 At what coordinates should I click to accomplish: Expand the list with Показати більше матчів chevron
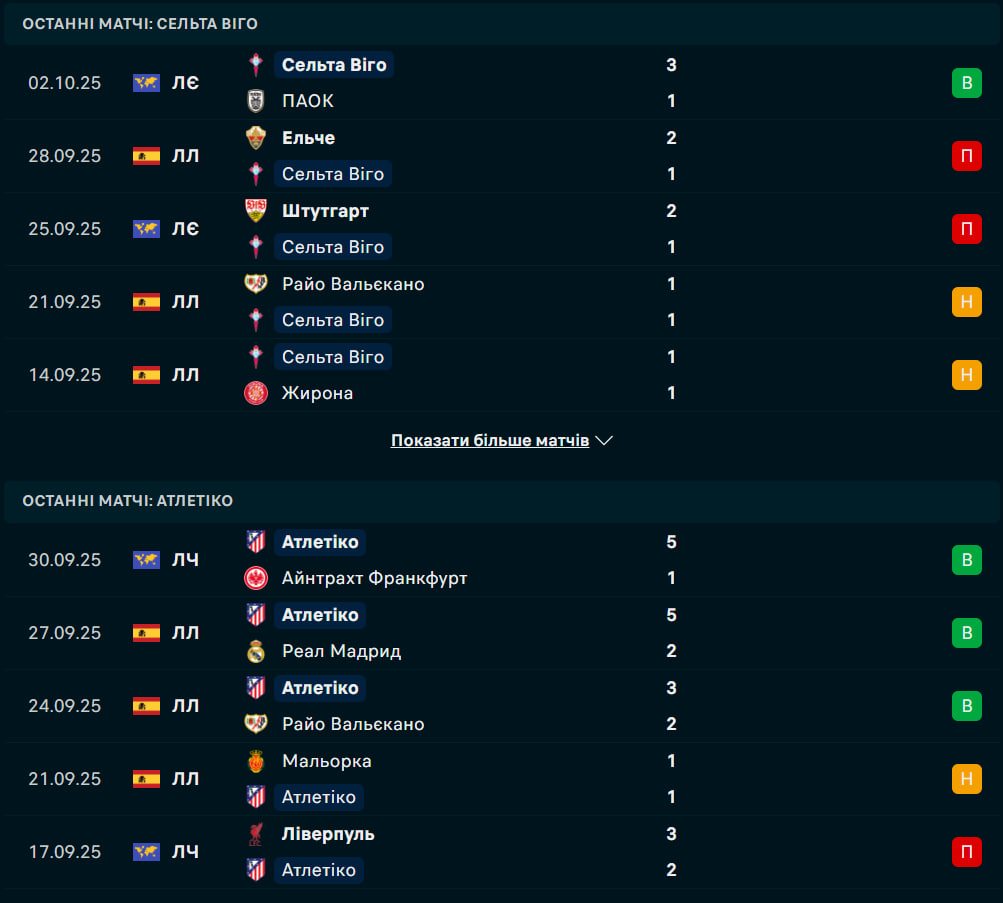click(604, 441)
